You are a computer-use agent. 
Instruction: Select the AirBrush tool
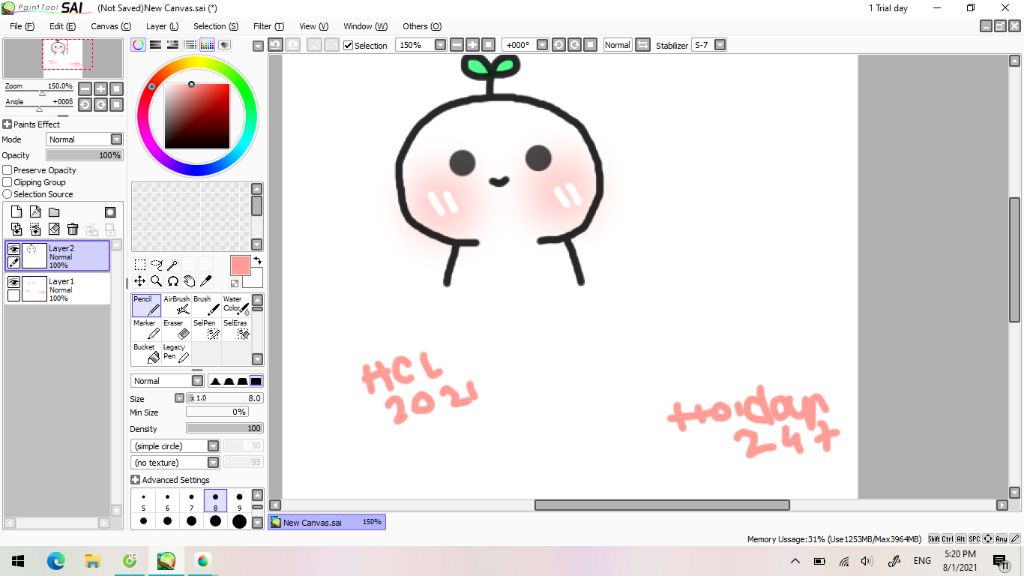pyautogui.click(x=176, y=305)
